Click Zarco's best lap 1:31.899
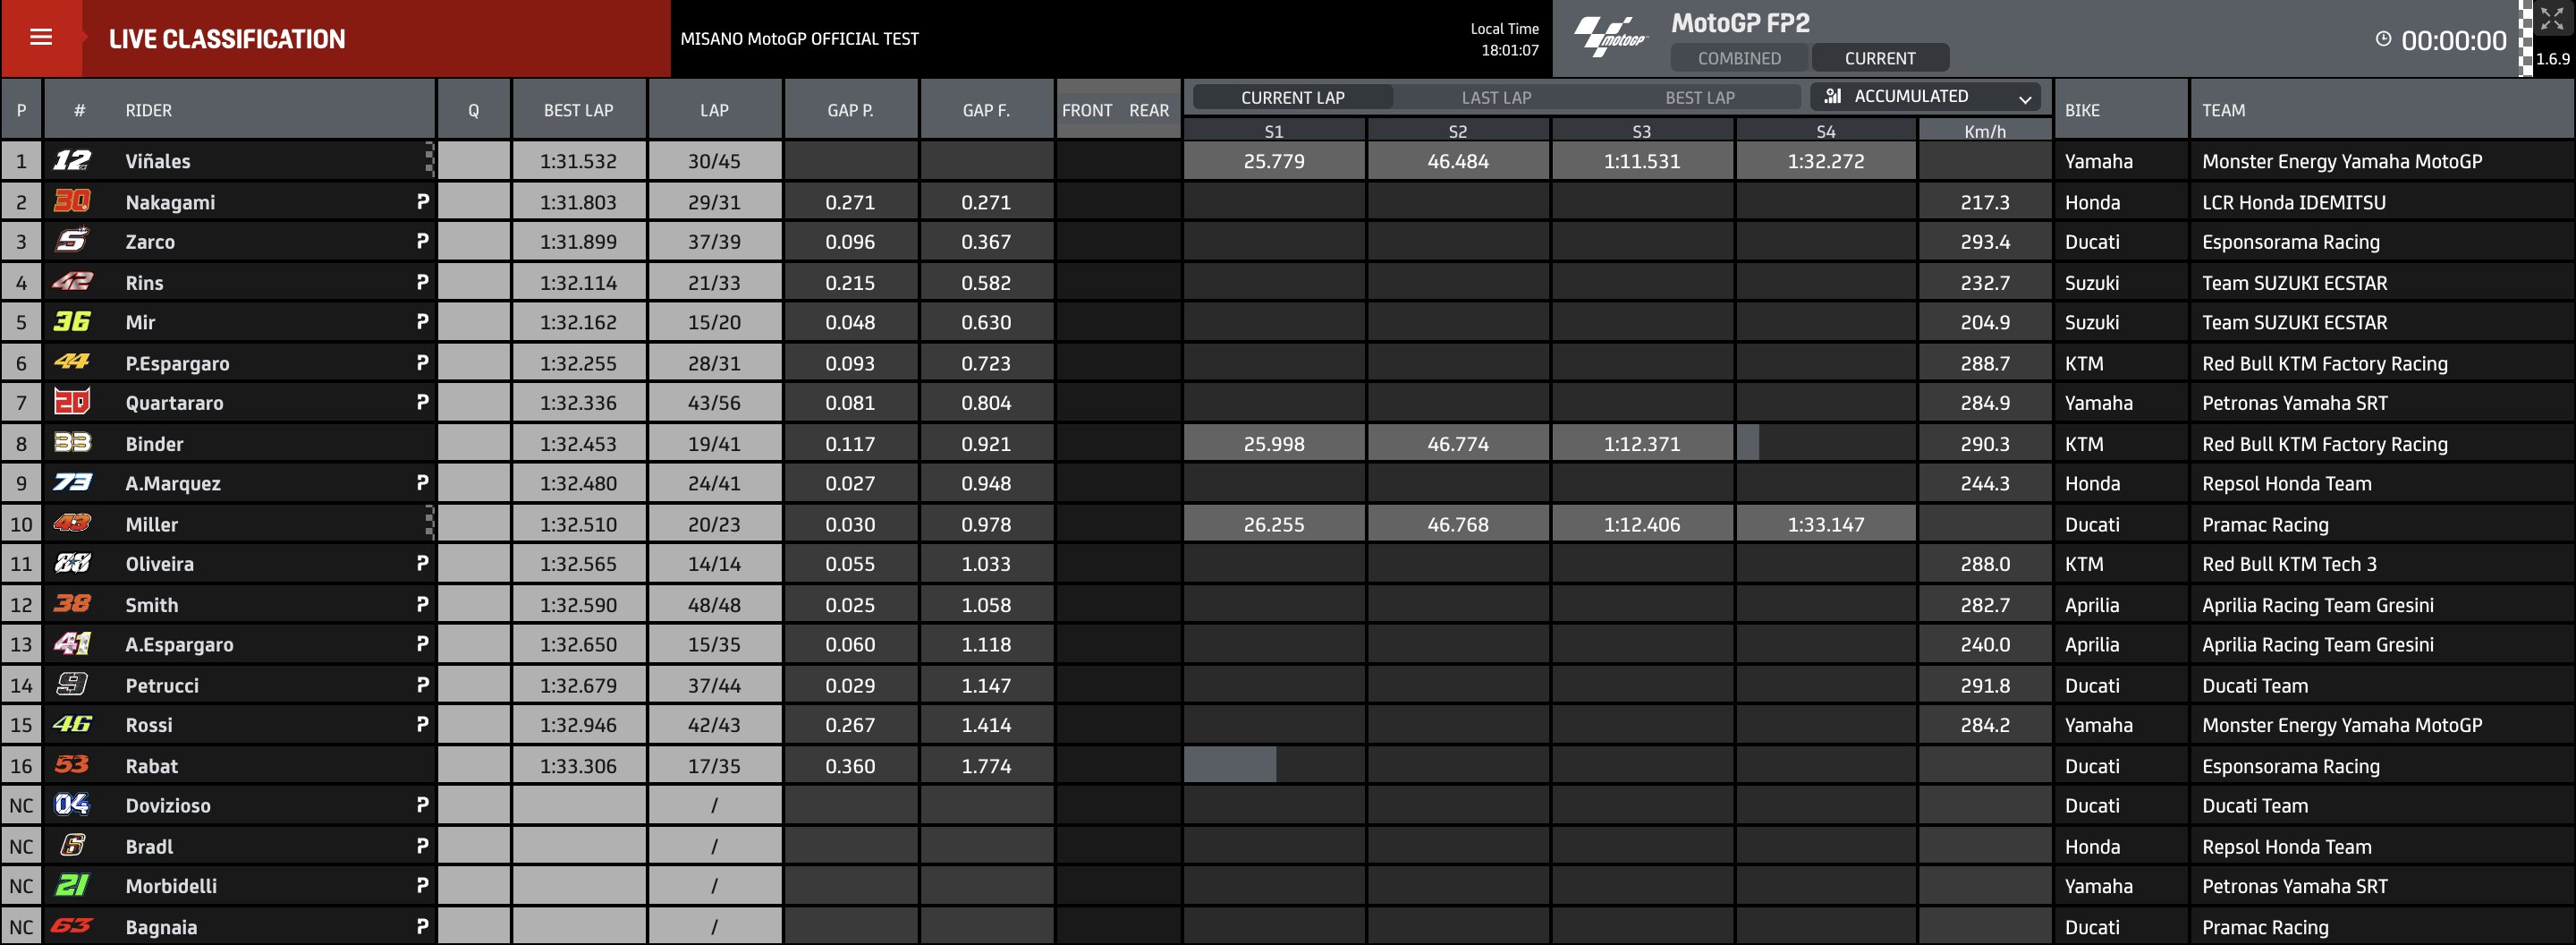The height and width of the screenshot is (945, 2576). pos(578,242)
